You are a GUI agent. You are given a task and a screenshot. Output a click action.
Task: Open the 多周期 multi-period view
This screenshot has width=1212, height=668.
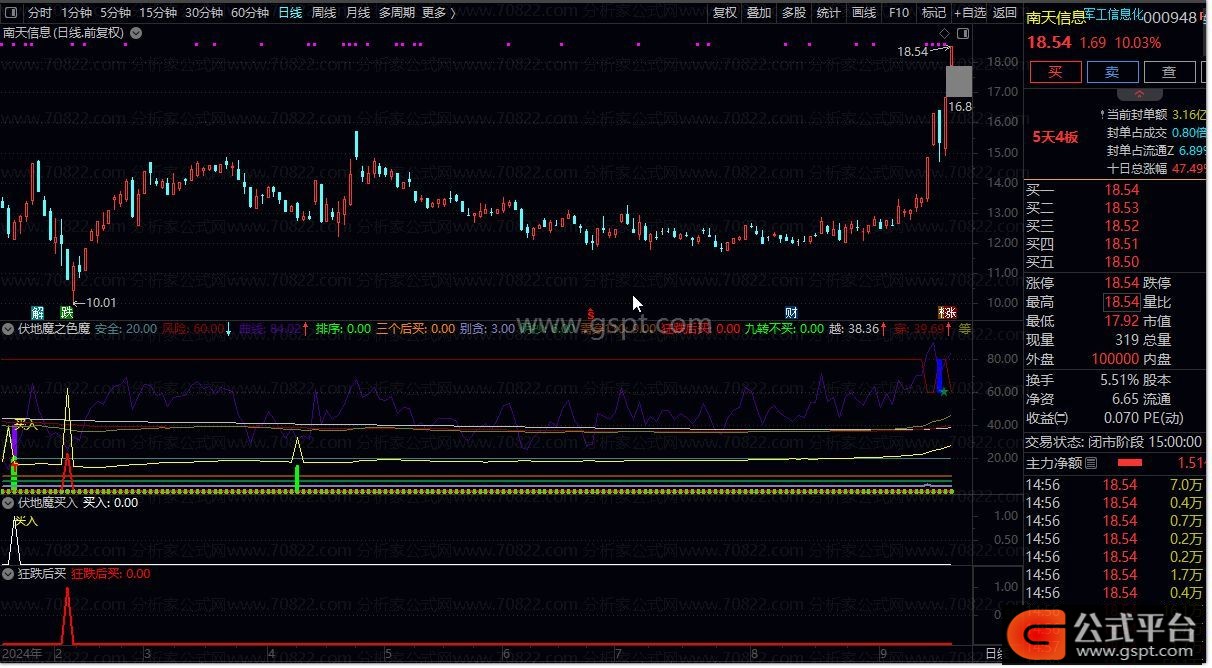[x=397, y=13]
